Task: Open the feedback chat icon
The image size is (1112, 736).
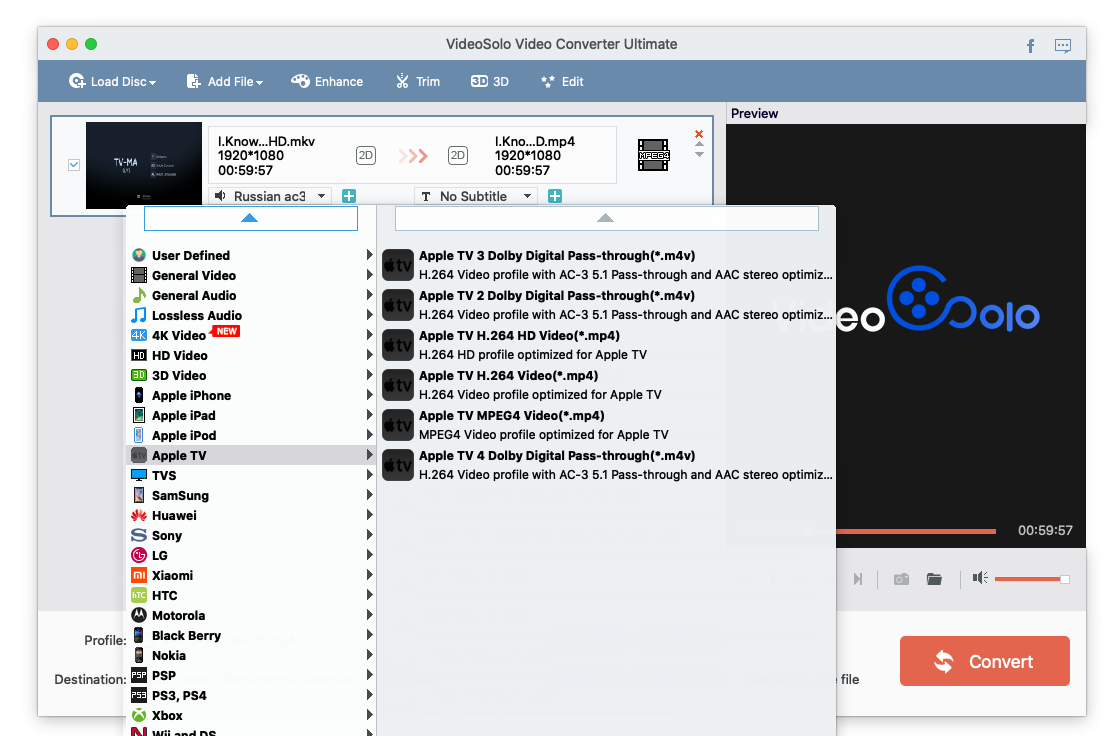Action: click(x=1063, y=46)
